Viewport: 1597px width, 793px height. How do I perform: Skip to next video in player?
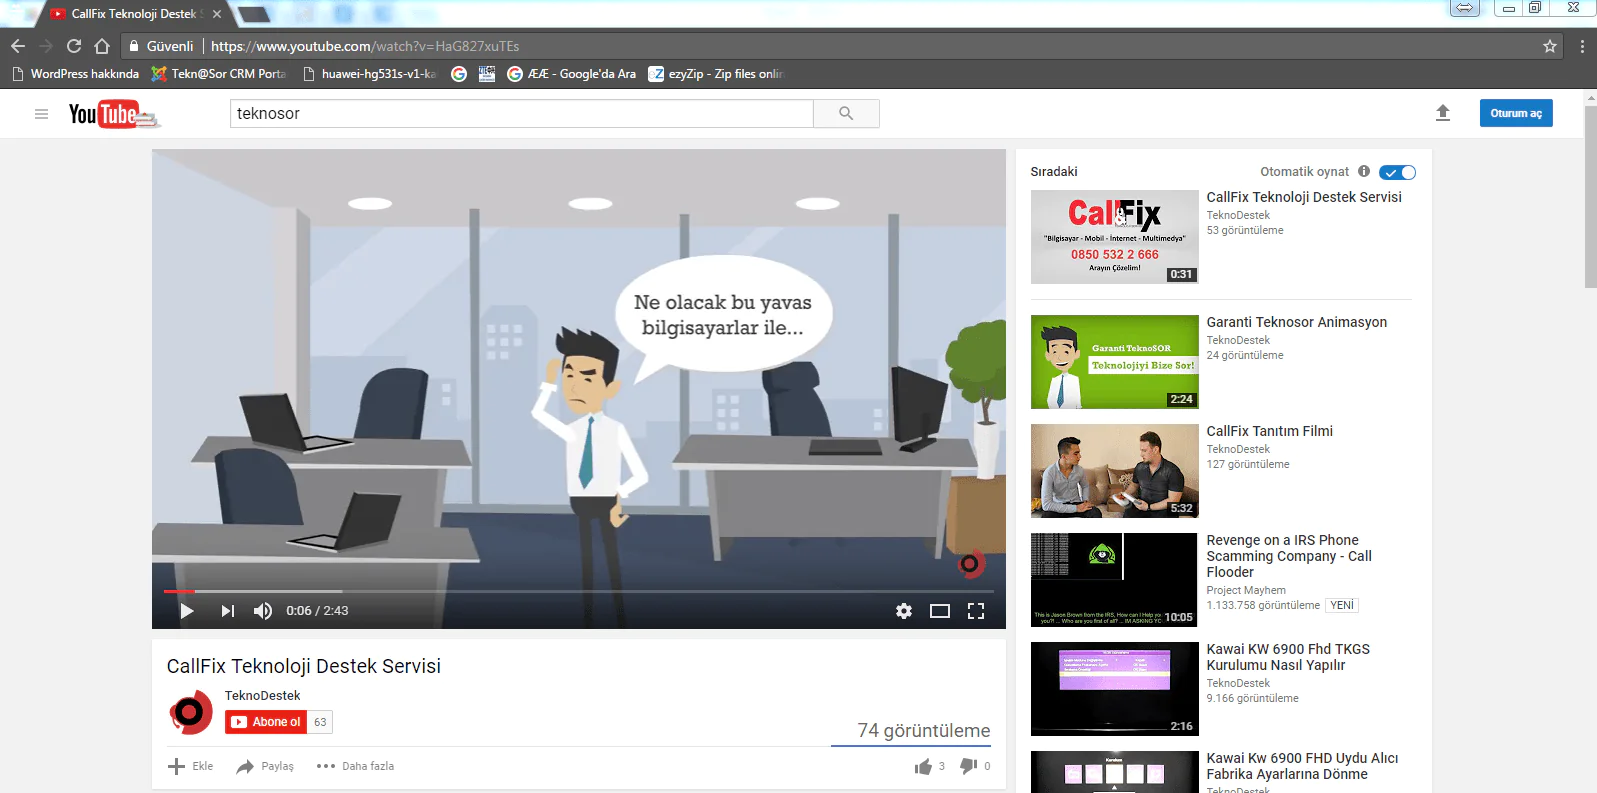pos(228,611)
